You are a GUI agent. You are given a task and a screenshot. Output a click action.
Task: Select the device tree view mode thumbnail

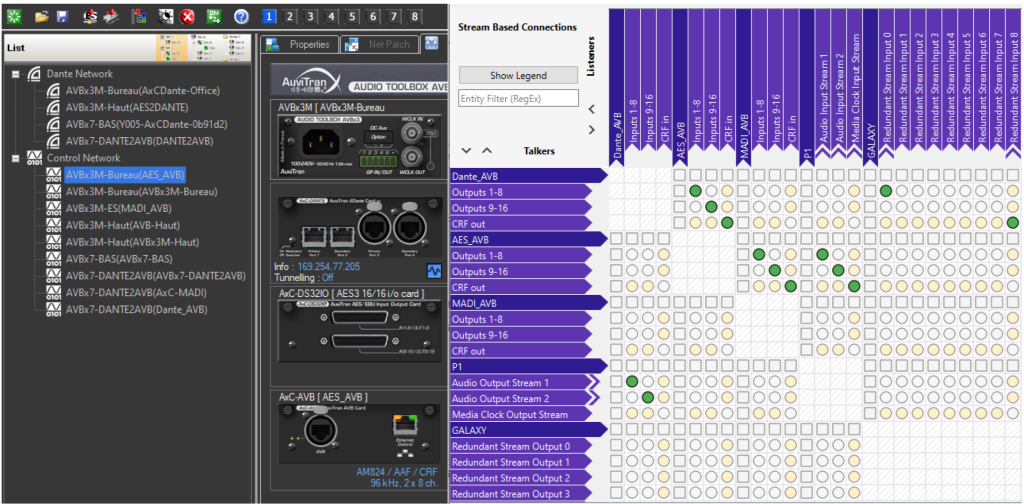[x=204, y=48]
